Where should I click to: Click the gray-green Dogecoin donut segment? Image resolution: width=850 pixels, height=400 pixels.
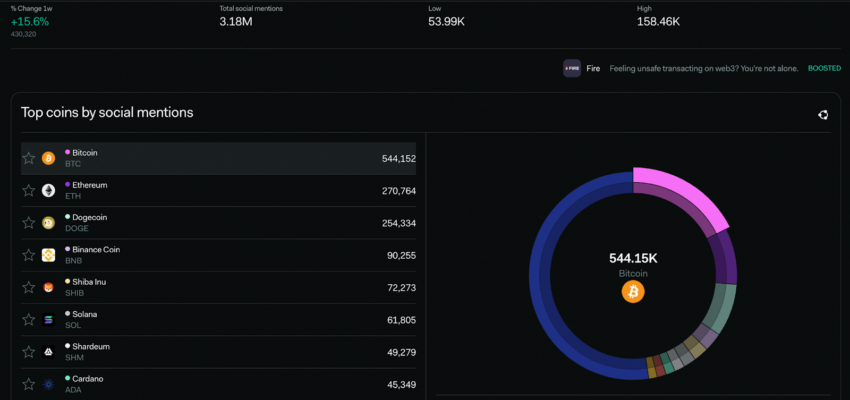pyautogui.click(x=722, y=307)
